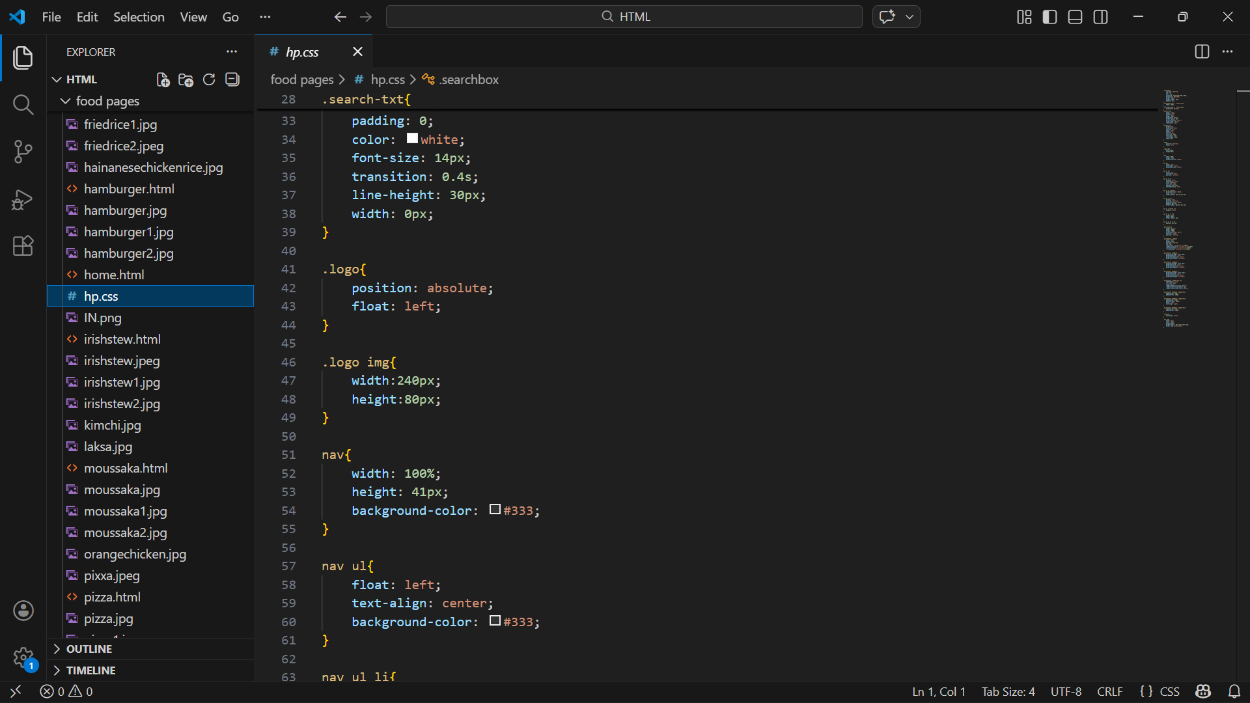The image size is (1250, 703).
Task: Collapse all folders in Explorer
Action: [x=232, y=80]
